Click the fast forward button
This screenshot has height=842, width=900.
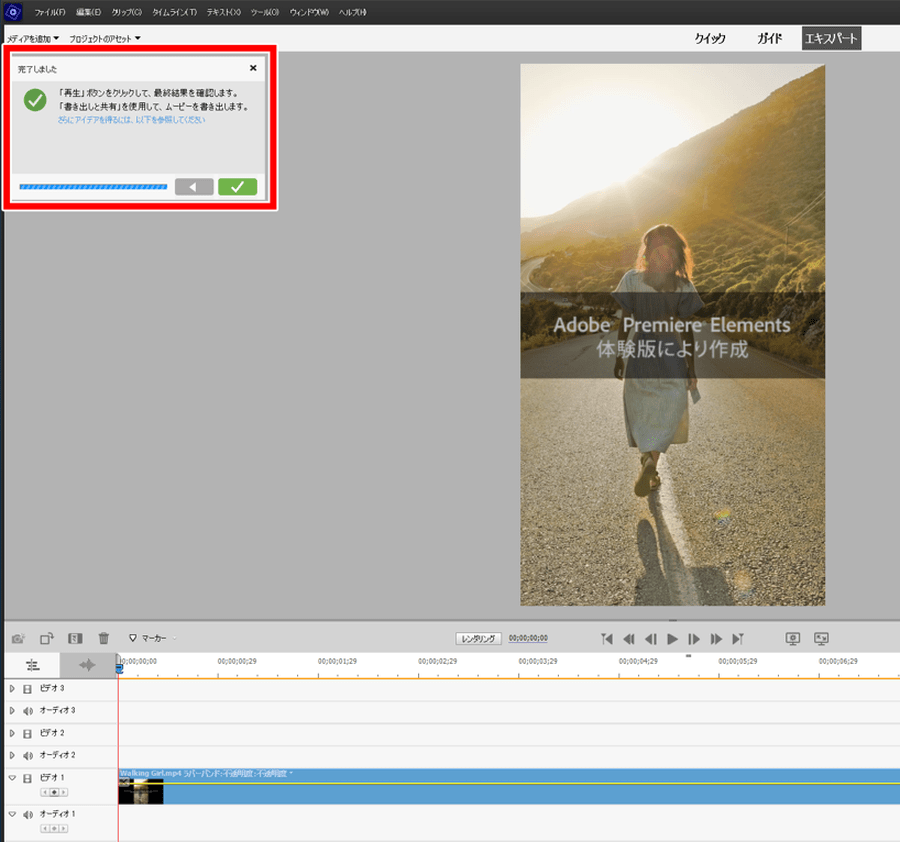716,639
